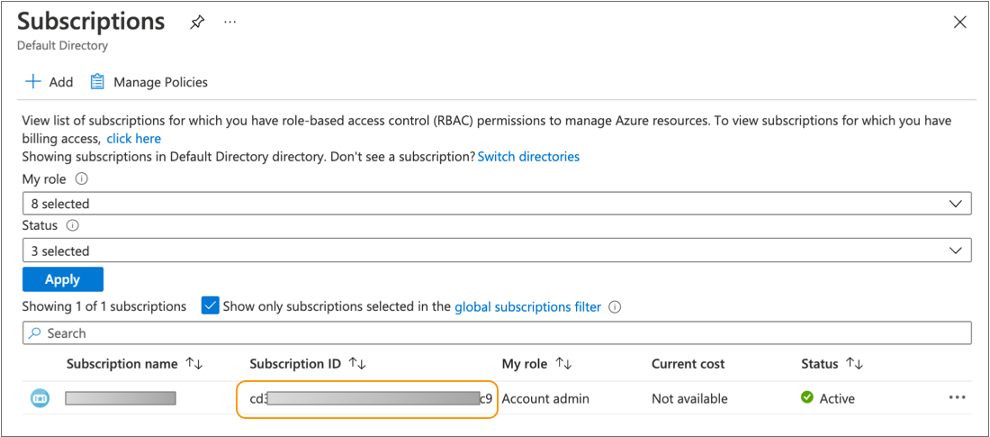Open the blurred subscription name entry

click(x=121, y=398)
